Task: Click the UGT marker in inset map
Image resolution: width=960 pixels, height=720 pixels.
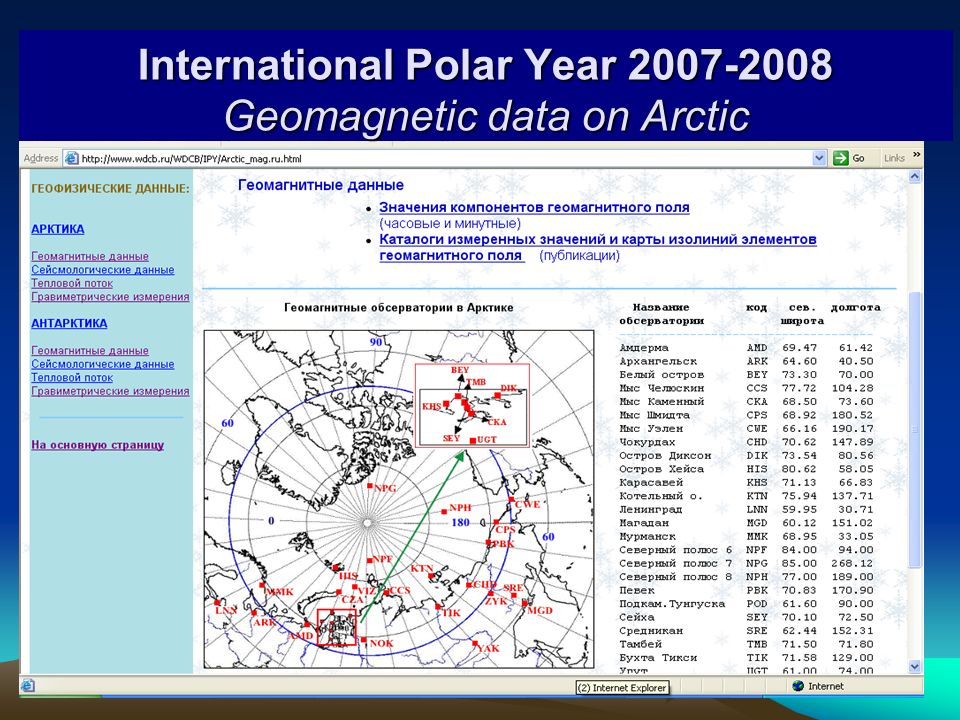Action: click(x=473, y=441)
